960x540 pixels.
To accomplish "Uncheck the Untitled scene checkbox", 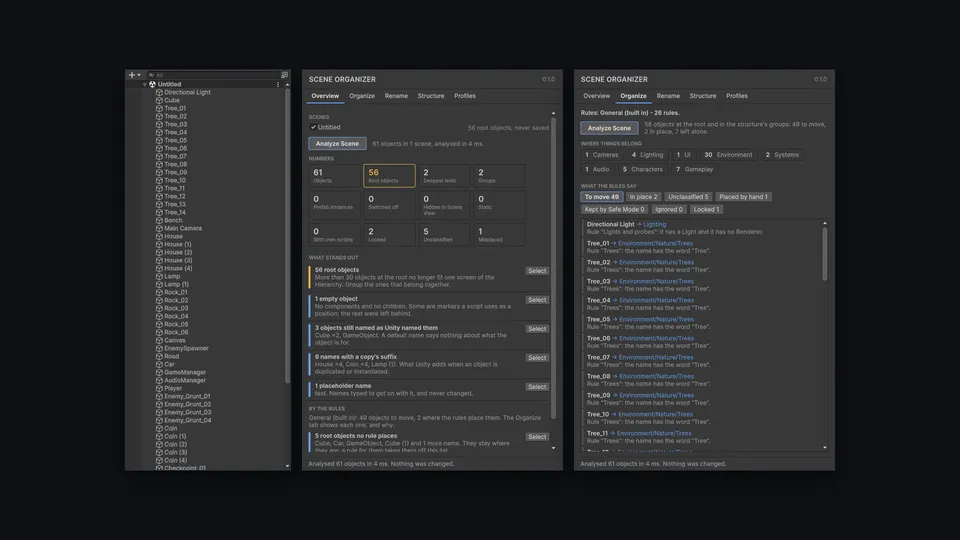I will tap(313, 127).
